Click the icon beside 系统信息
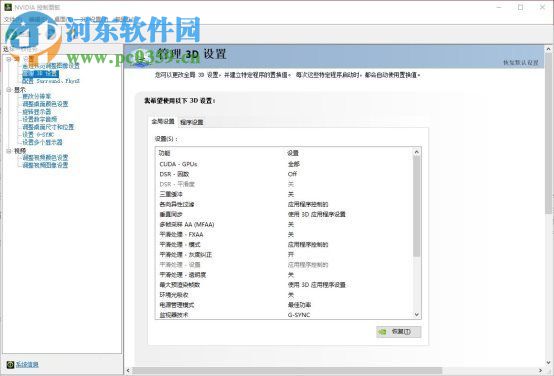554x376 pixels. point(11,364)
